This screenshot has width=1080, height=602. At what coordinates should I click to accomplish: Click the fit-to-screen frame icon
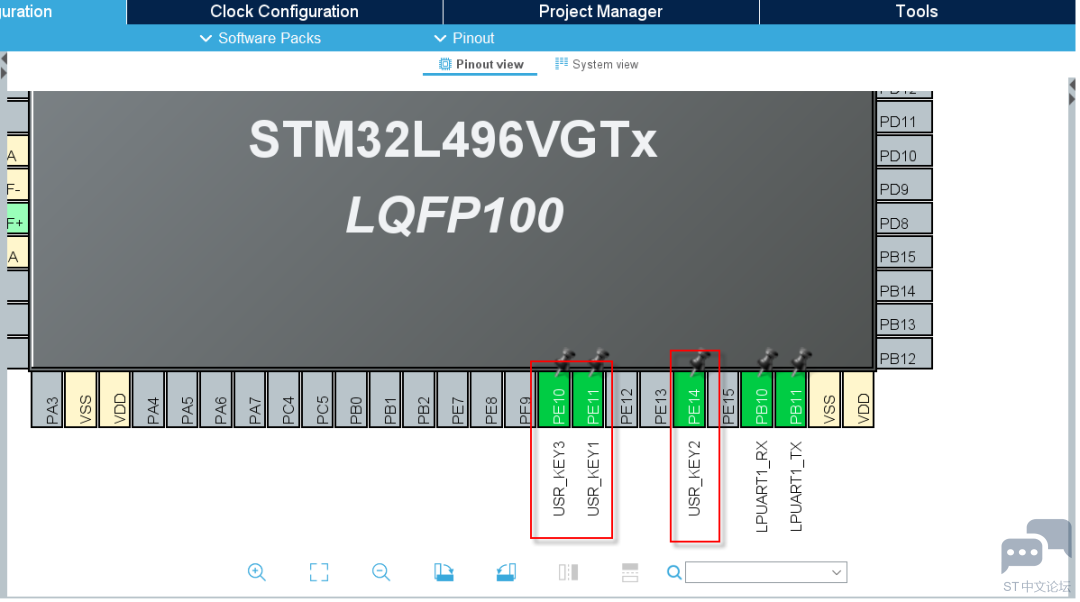point(319,572)
